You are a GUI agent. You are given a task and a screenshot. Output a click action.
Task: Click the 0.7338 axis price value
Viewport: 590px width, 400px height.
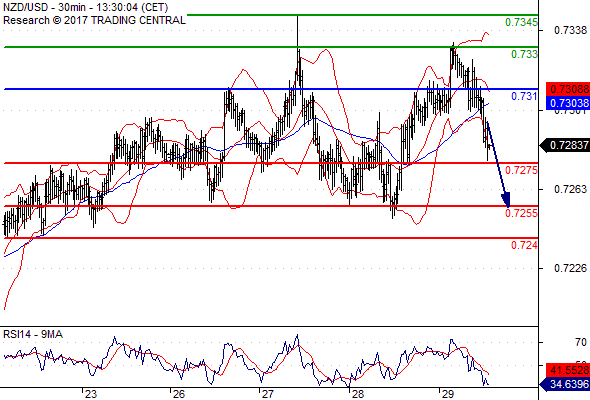(x=570, y=30)
